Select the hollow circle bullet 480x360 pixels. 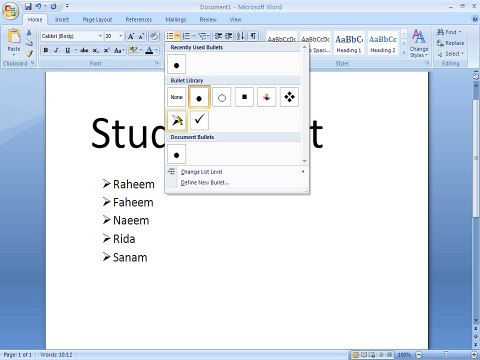pos(222,97)
